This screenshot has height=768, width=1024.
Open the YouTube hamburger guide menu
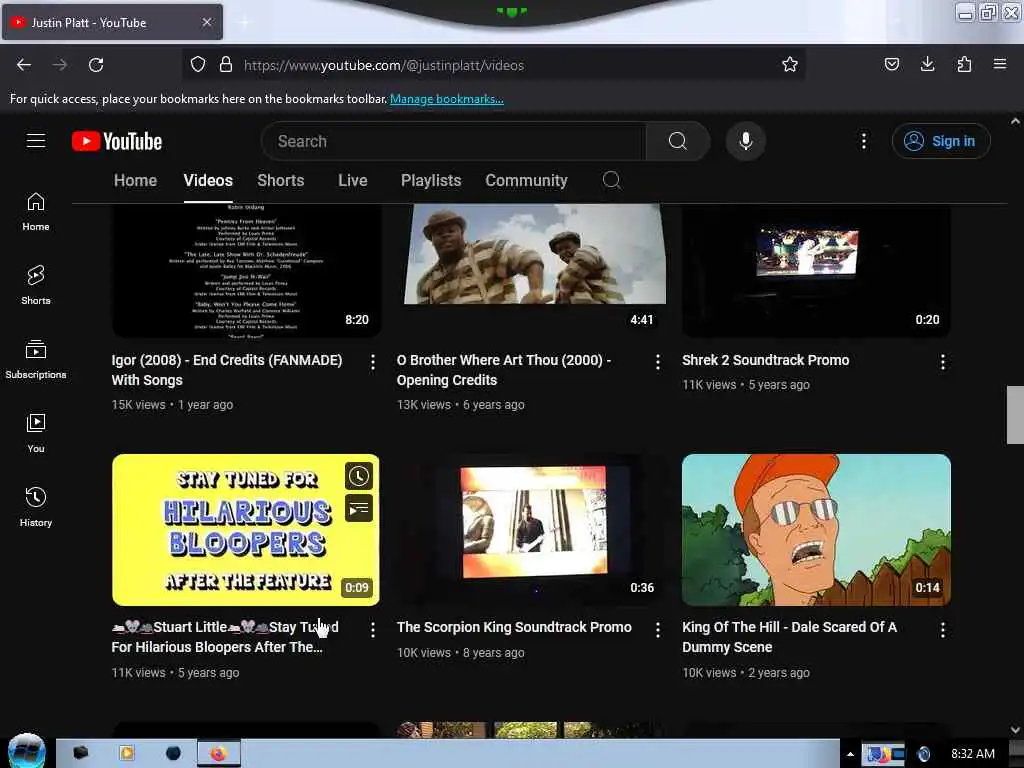coord(36,141)
